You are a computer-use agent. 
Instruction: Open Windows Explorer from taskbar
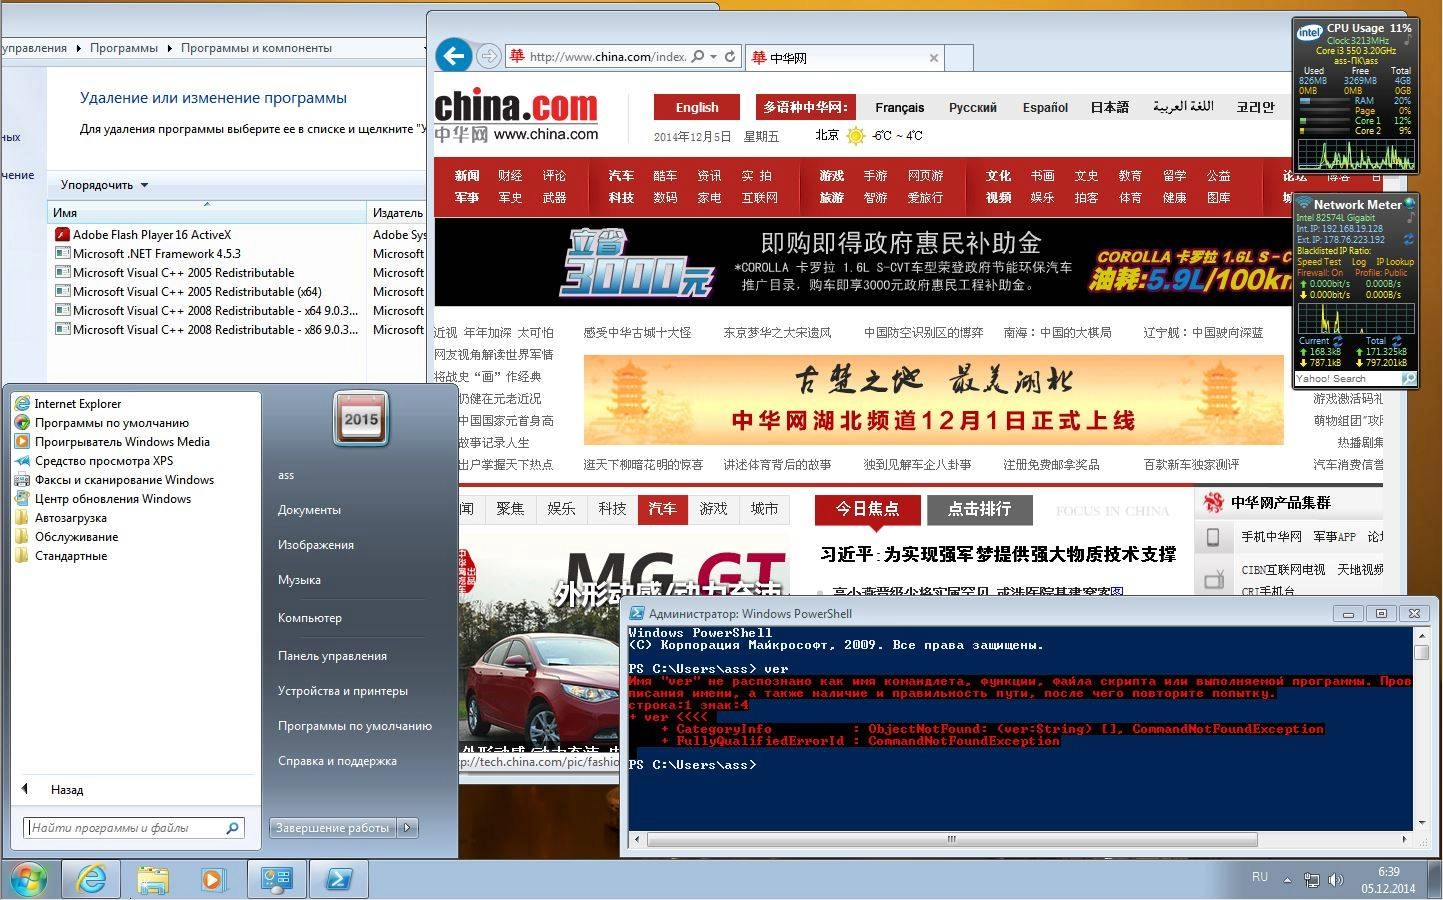coord(153,880)
